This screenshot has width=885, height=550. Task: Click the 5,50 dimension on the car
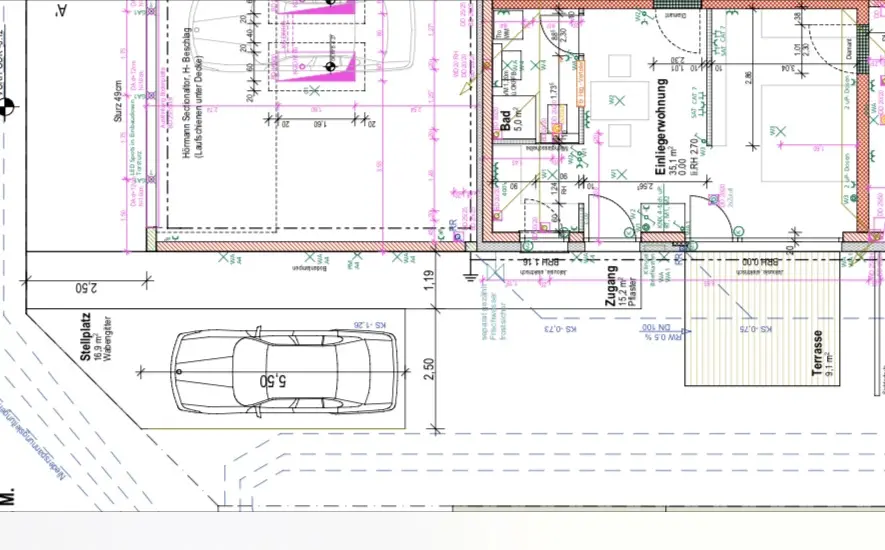[x=272, y=381]
